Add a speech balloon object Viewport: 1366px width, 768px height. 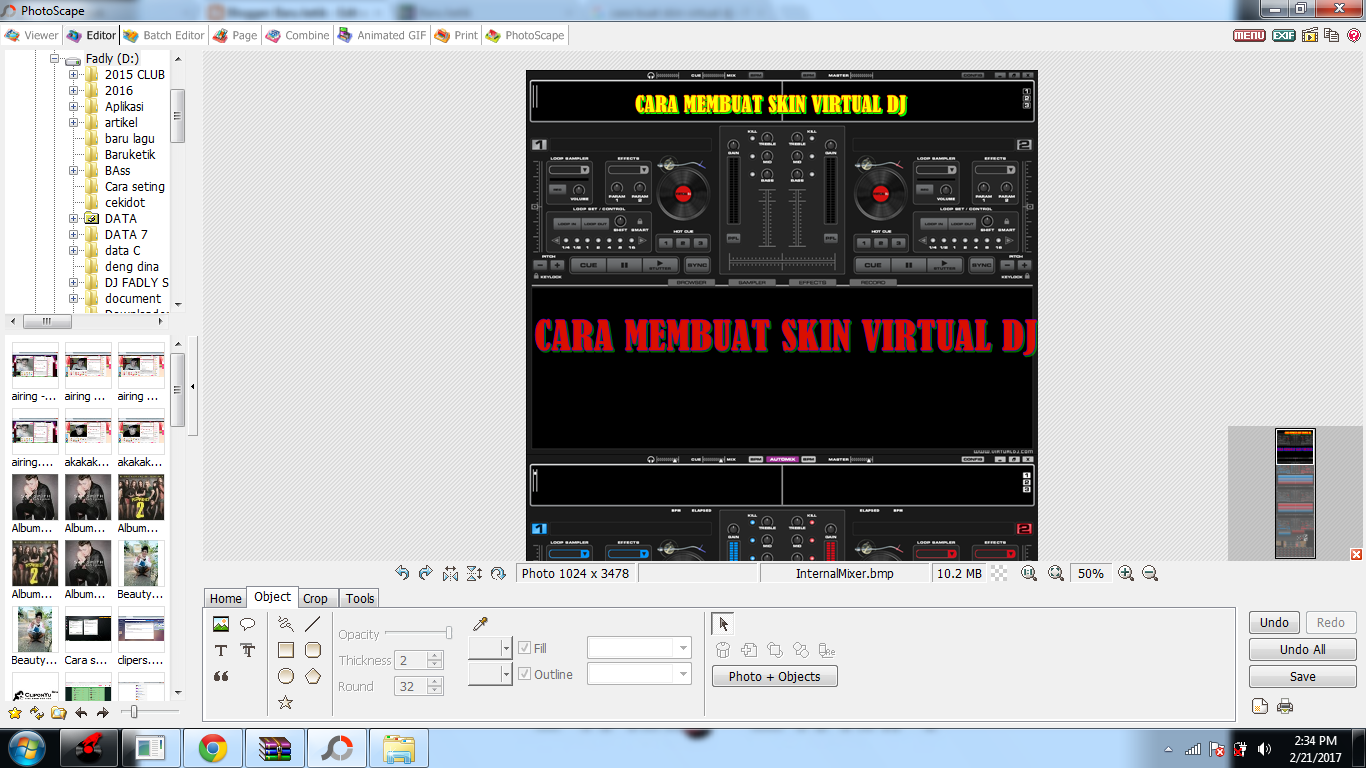[x=247, y=624]
